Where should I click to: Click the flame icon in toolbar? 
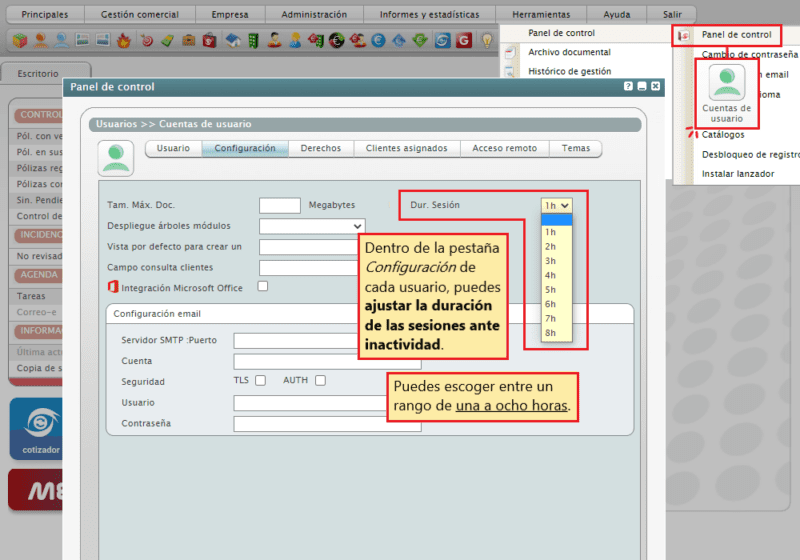click(x=124, y=41)
